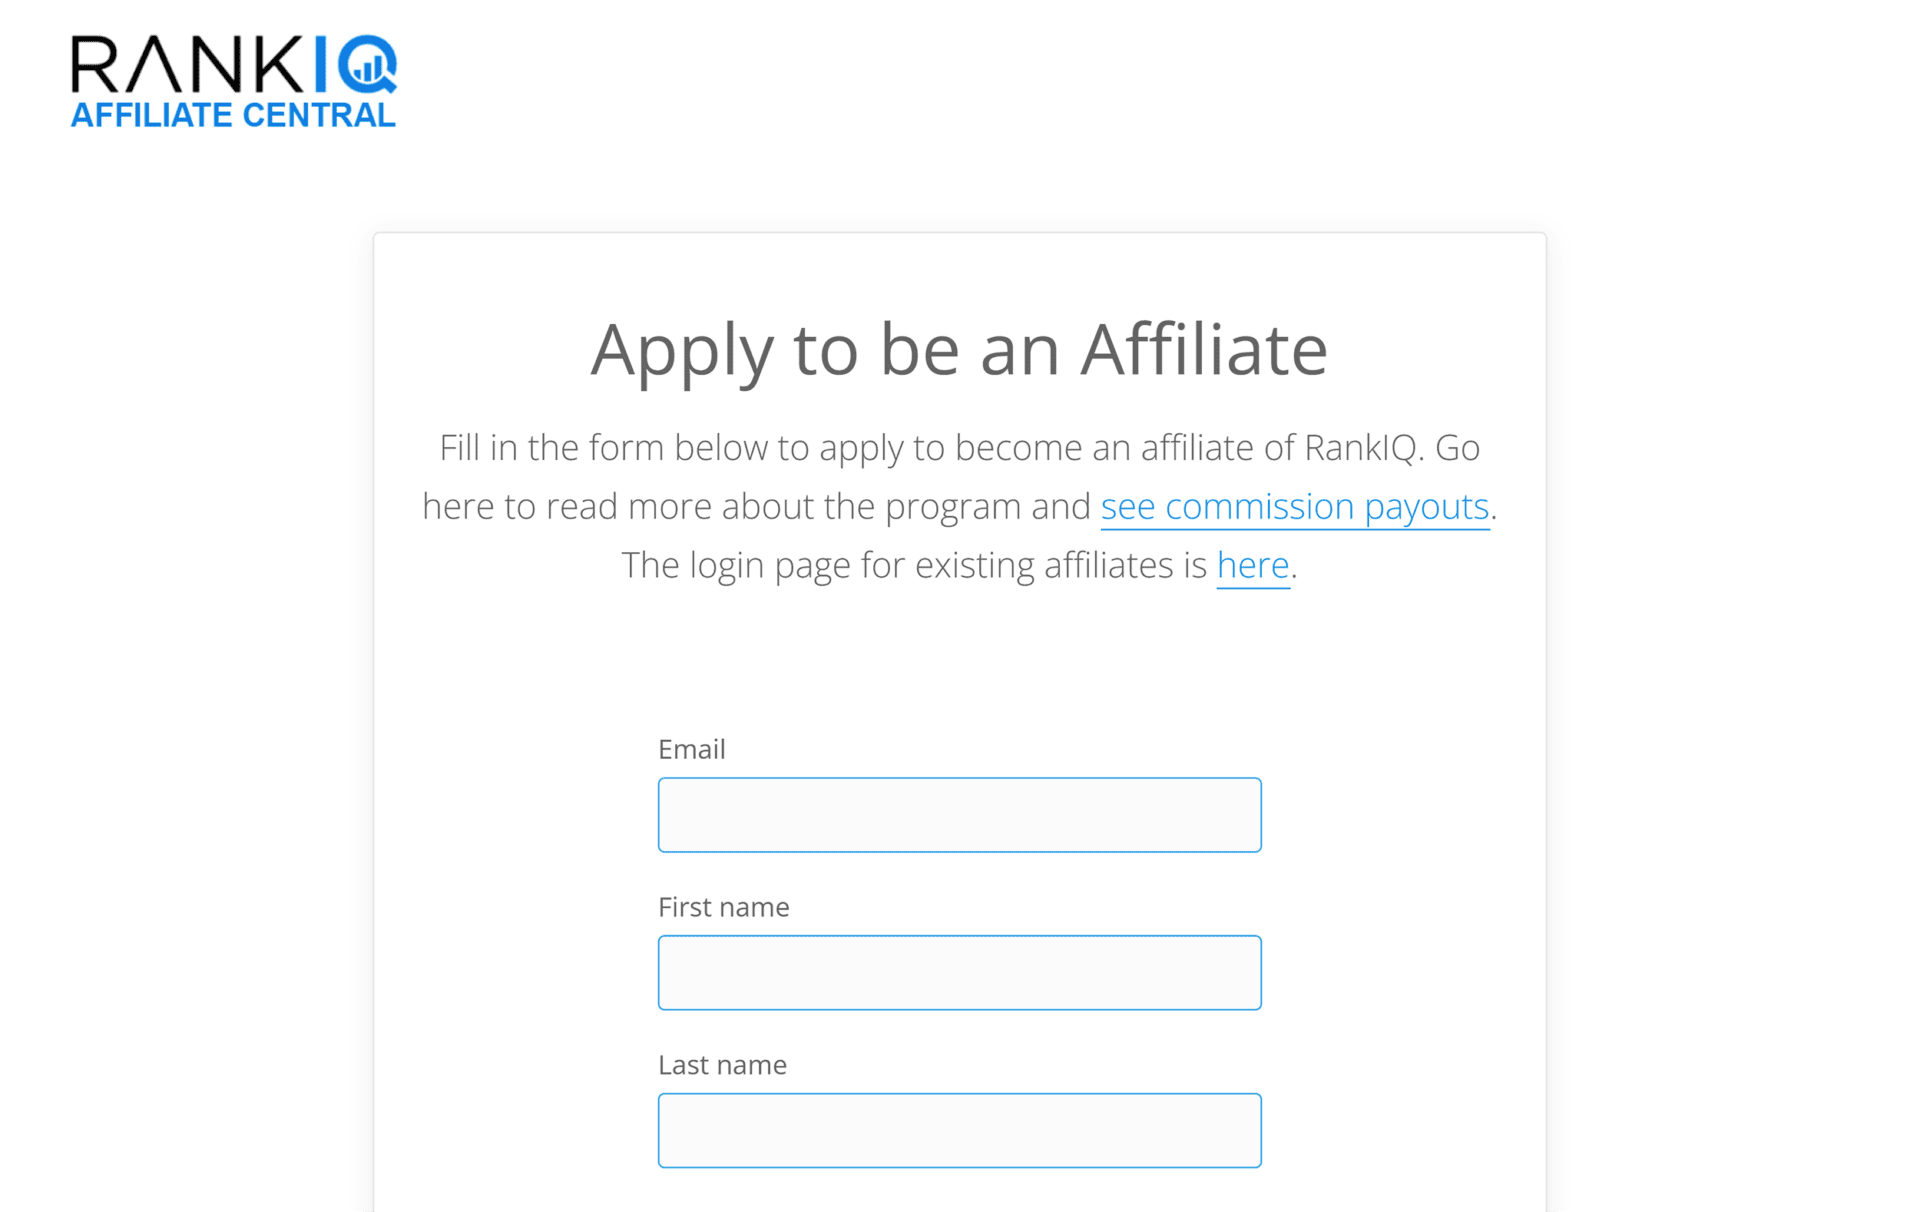This screenshot has width=1920, height=1212.
Task: Click inside the First name input field
Action: (959, 972)
